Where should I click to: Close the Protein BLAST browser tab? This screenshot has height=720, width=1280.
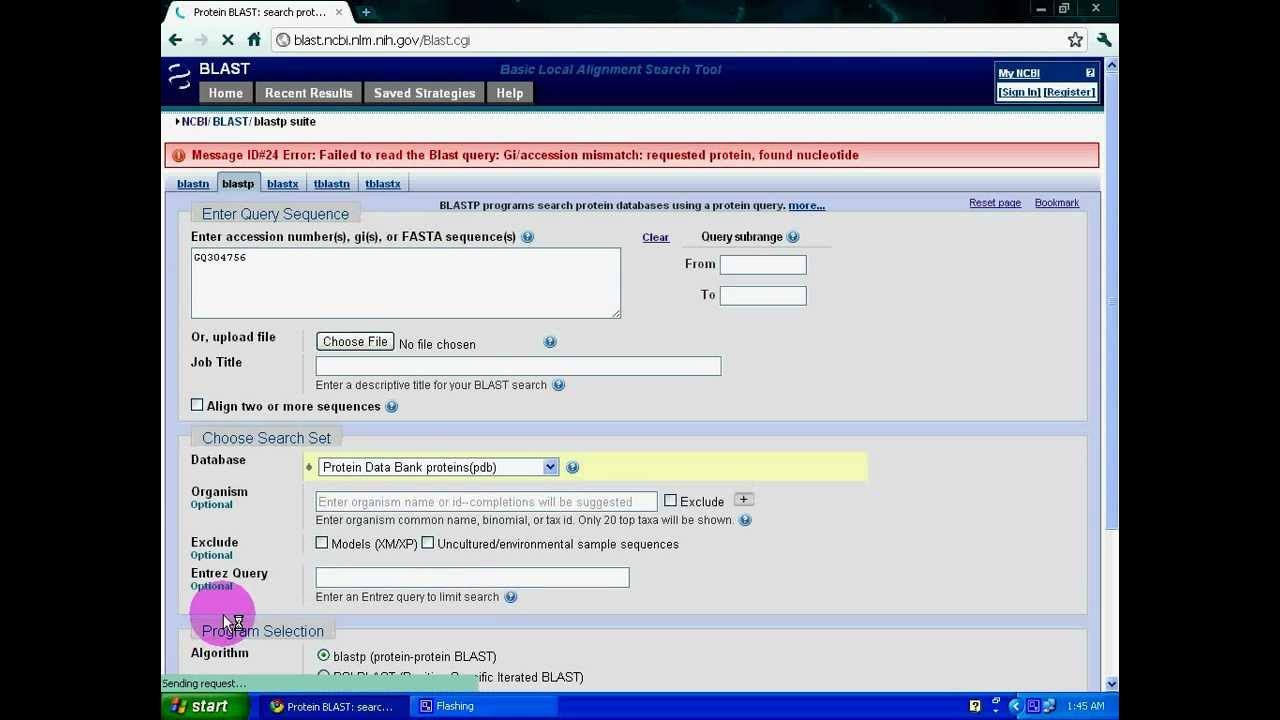339,12
